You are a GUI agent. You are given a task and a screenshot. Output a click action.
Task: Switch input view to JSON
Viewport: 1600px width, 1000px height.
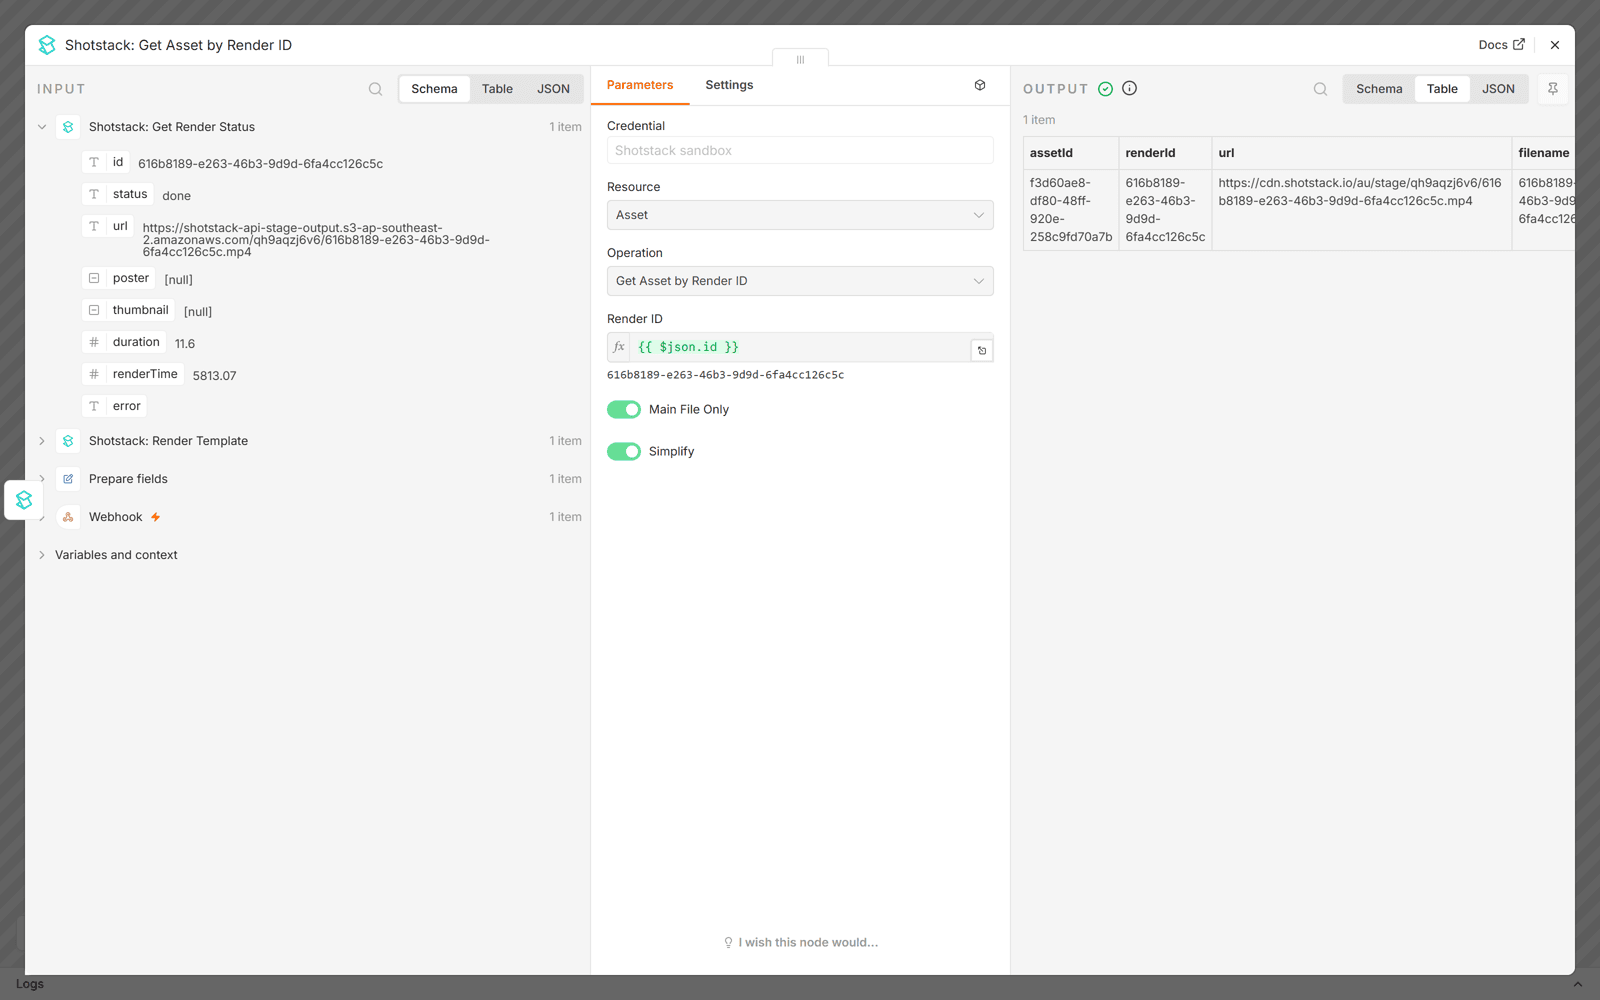tap(553, 89)
